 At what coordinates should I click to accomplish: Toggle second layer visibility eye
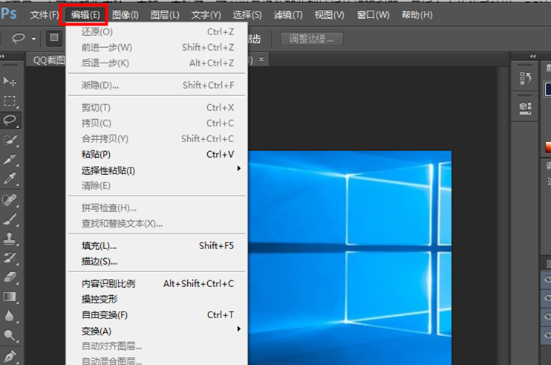547,298
